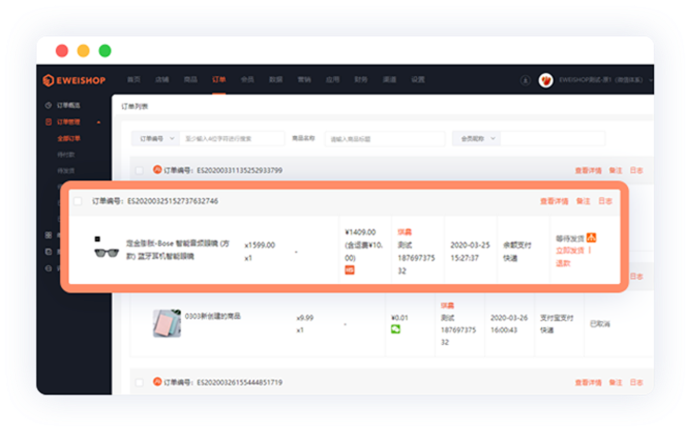Click the 订单概览 sidebar icon
690x431 pixels.
coord(48,105)
